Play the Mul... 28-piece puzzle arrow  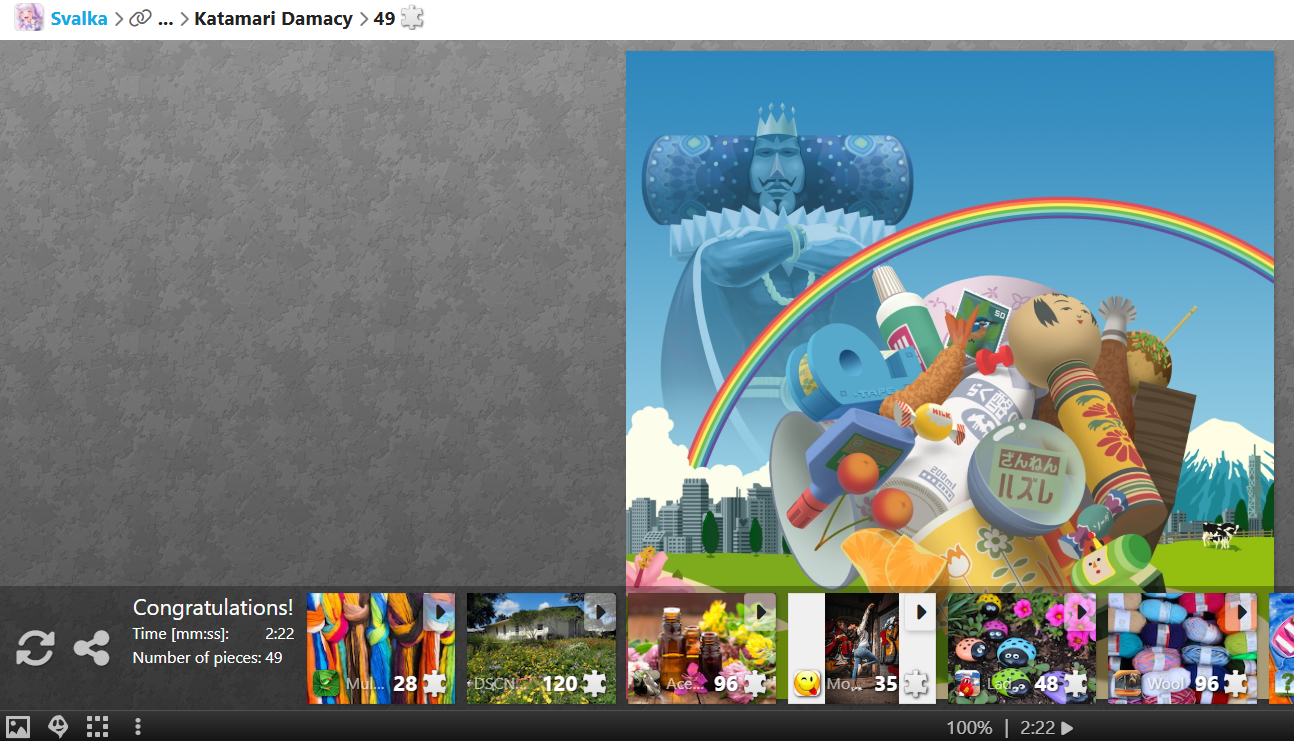pos(439,611)
